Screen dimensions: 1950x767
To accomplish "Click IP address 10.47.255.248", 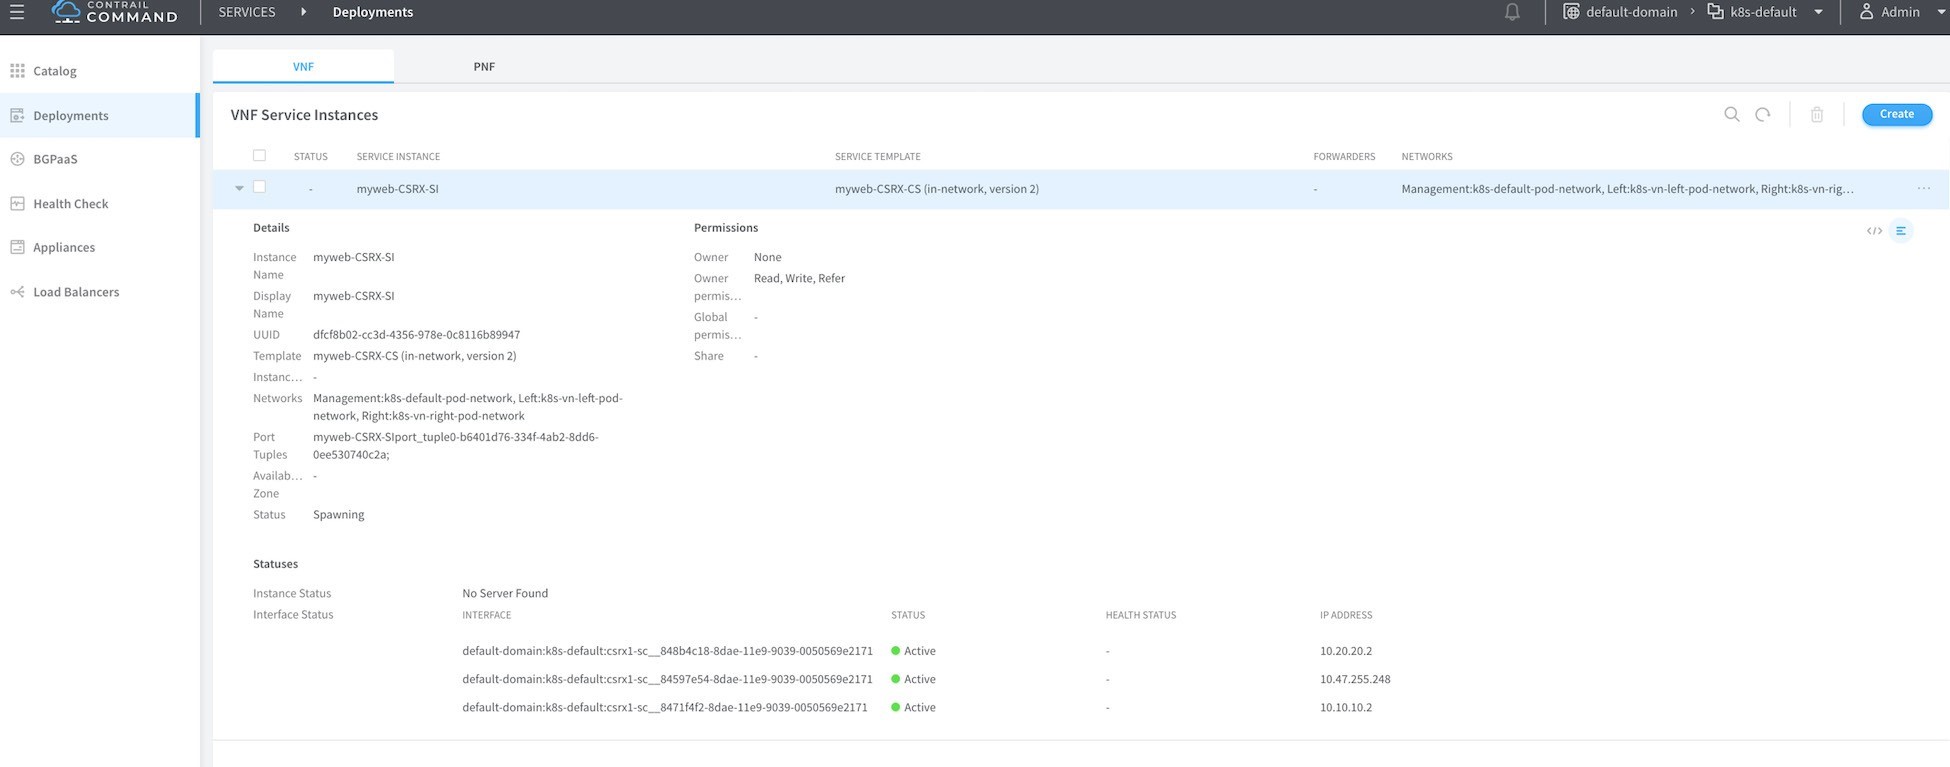I will (x=1355, y=679).
